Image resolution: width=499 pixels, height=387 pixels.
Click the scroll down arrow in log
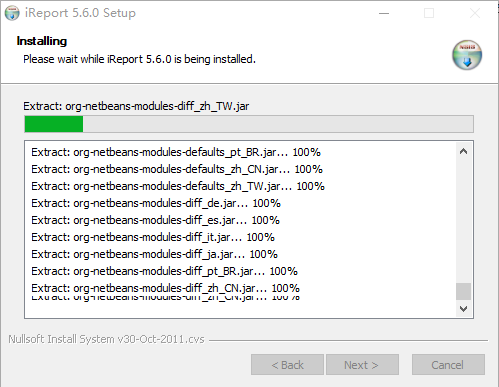click(x=463, y=309)
